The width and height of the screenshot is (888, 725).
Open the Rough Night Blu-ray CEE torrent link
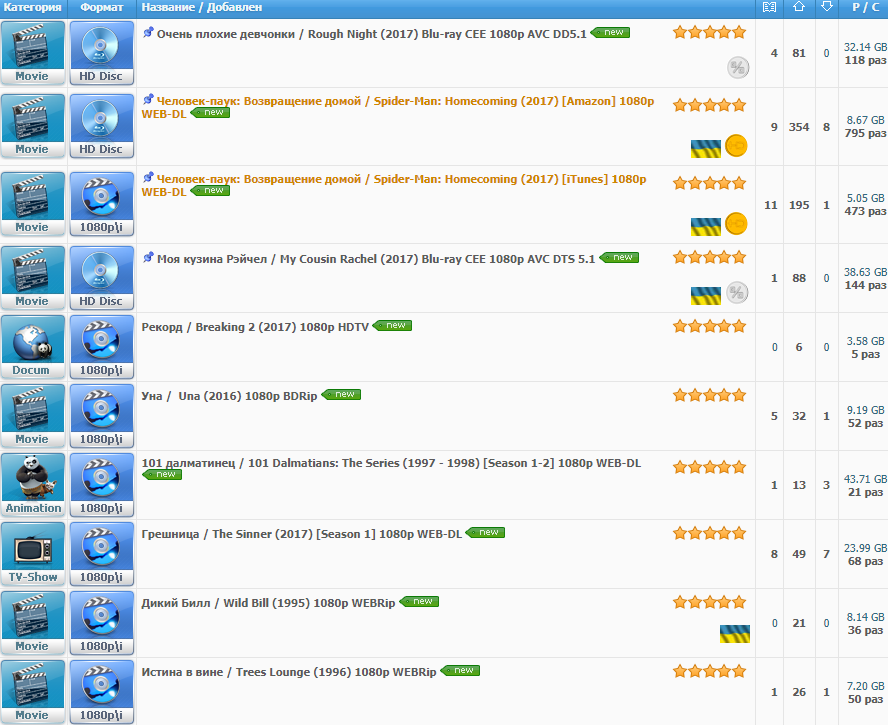(372, 34)
